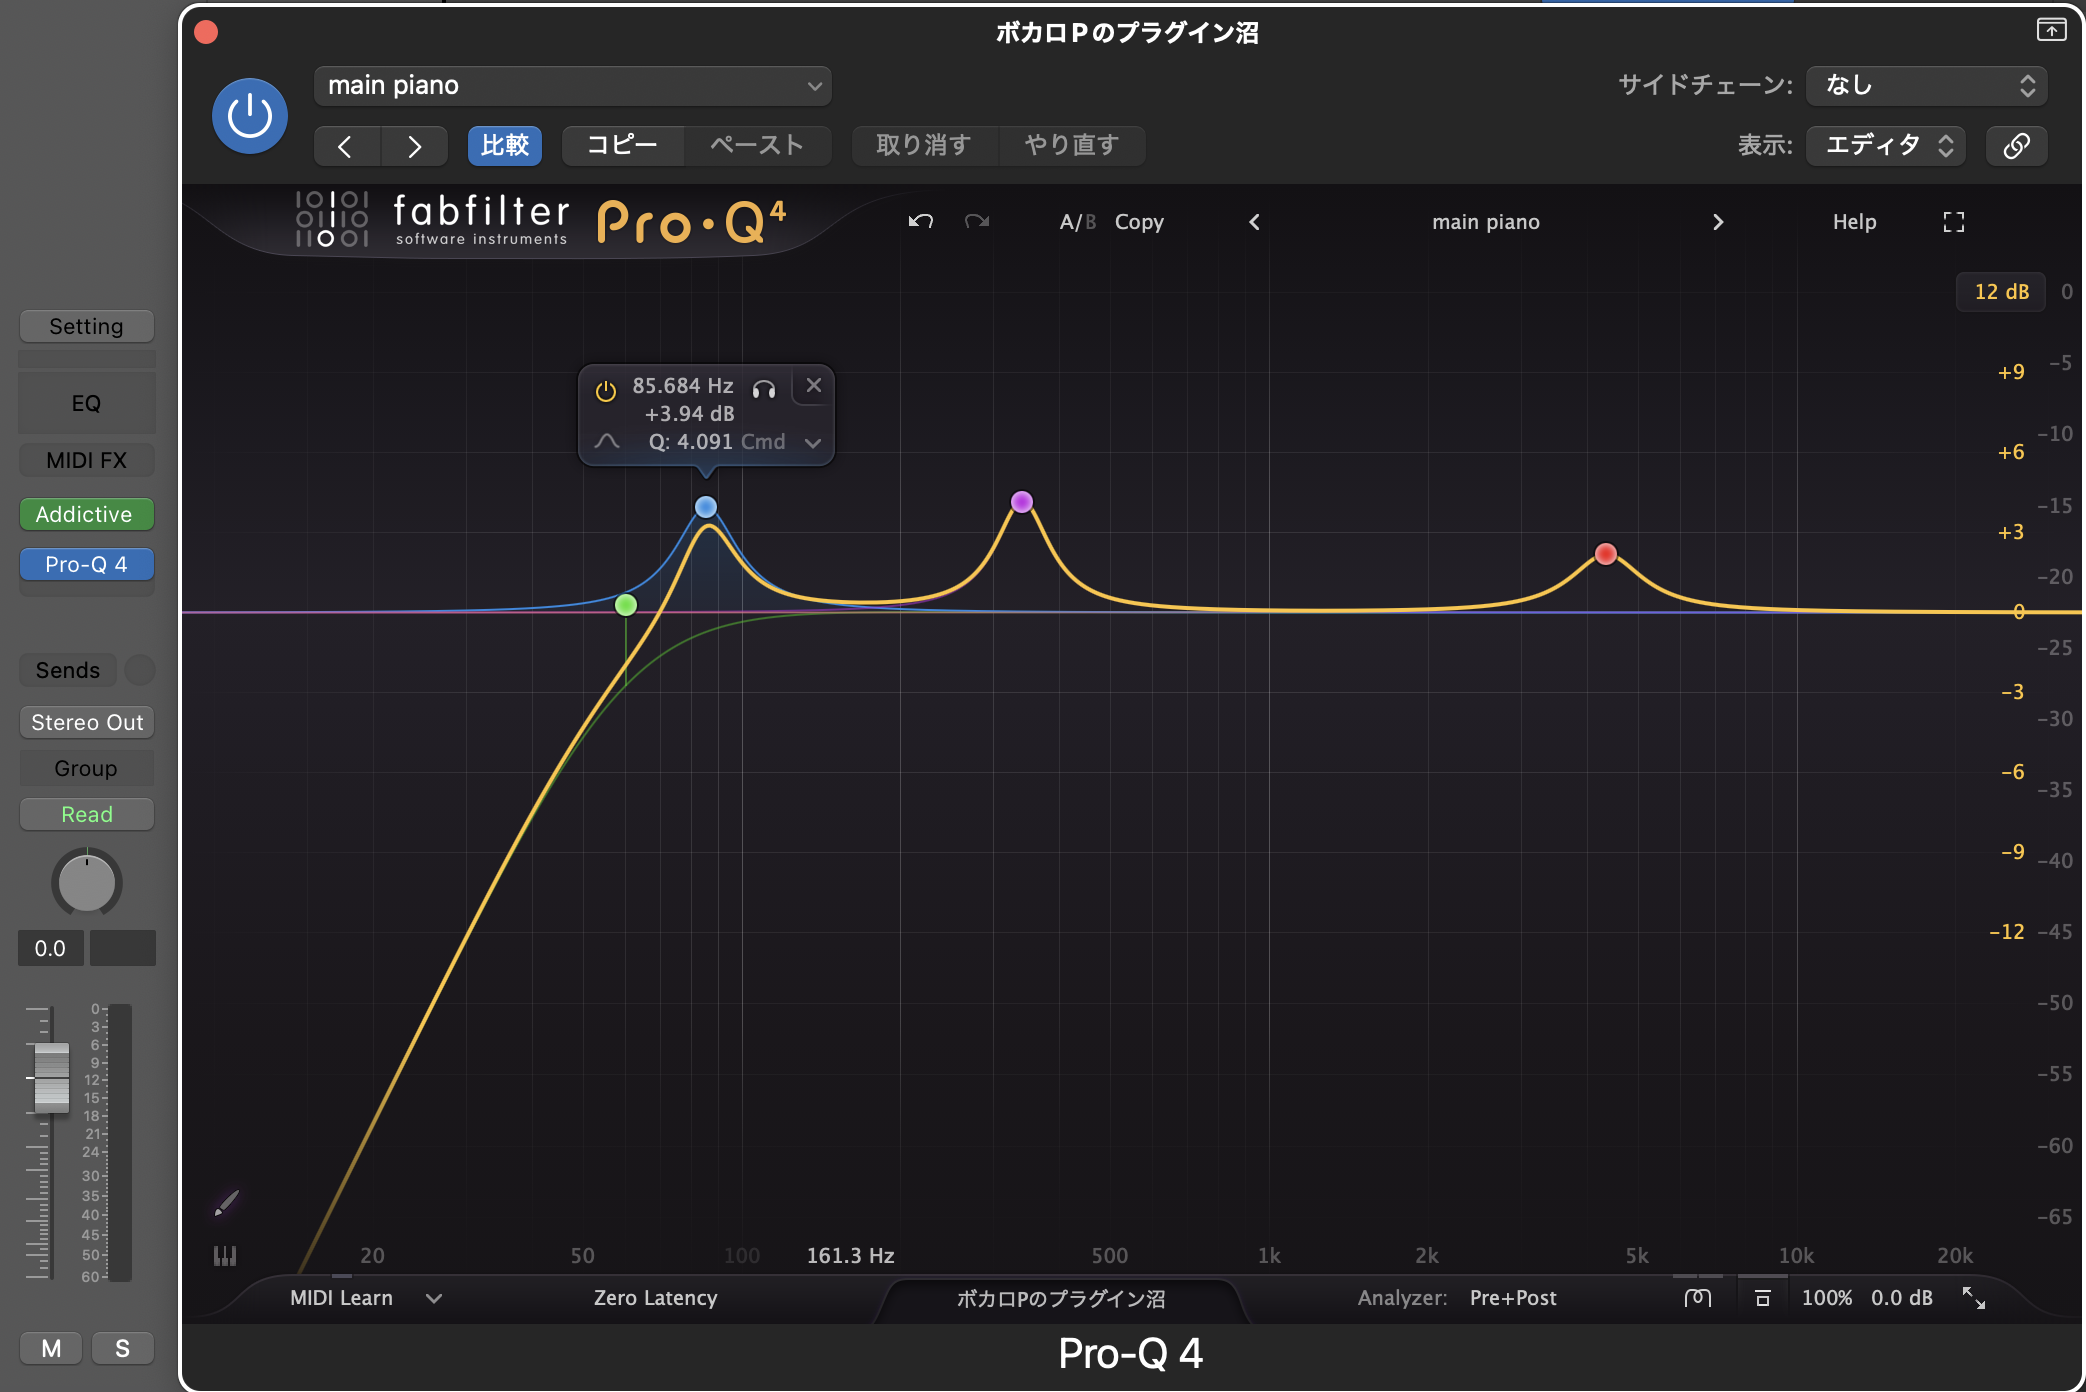The height and width of the screenshot is (1392, 2086).
Task: Go to previous Pro-Q preset arrow
Action: (x=1254, y=222)
